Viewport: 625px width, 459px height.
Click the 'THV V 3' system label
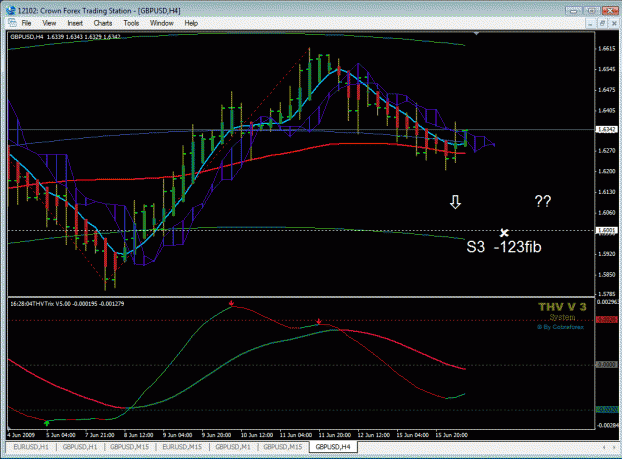pos(562,307)
